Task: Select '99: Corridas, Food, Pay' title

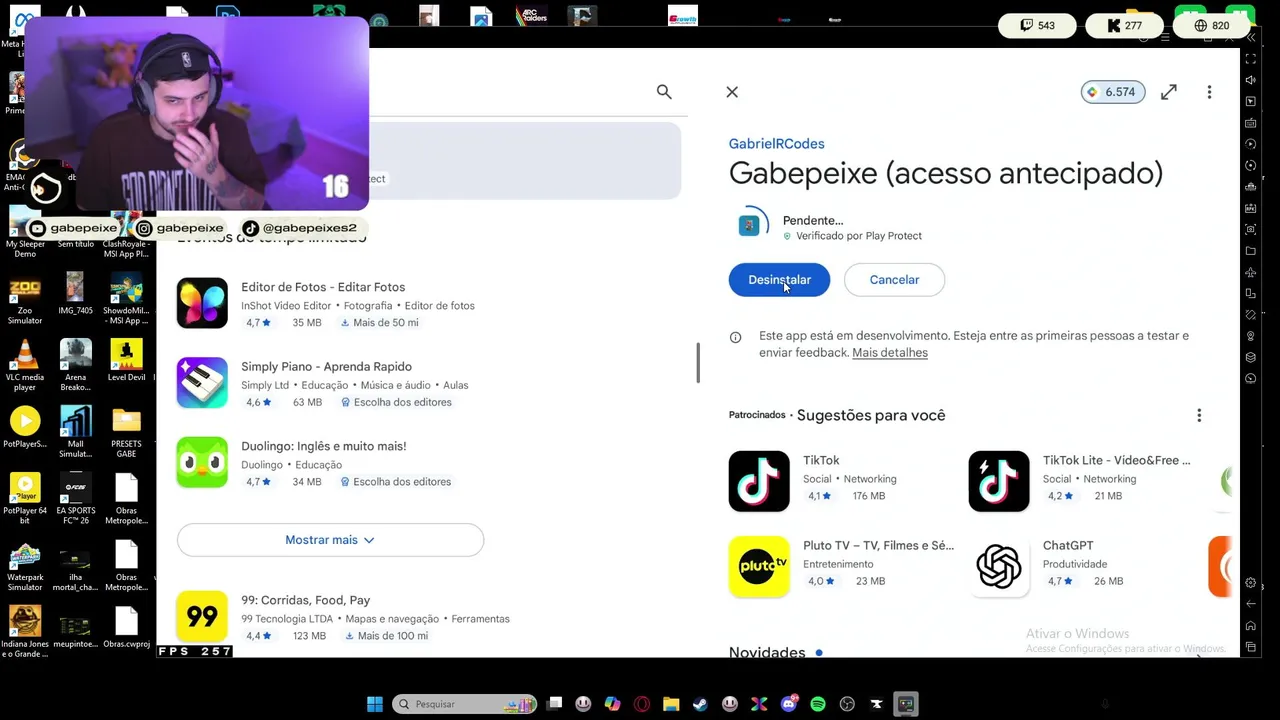Action: pos(305,600)
